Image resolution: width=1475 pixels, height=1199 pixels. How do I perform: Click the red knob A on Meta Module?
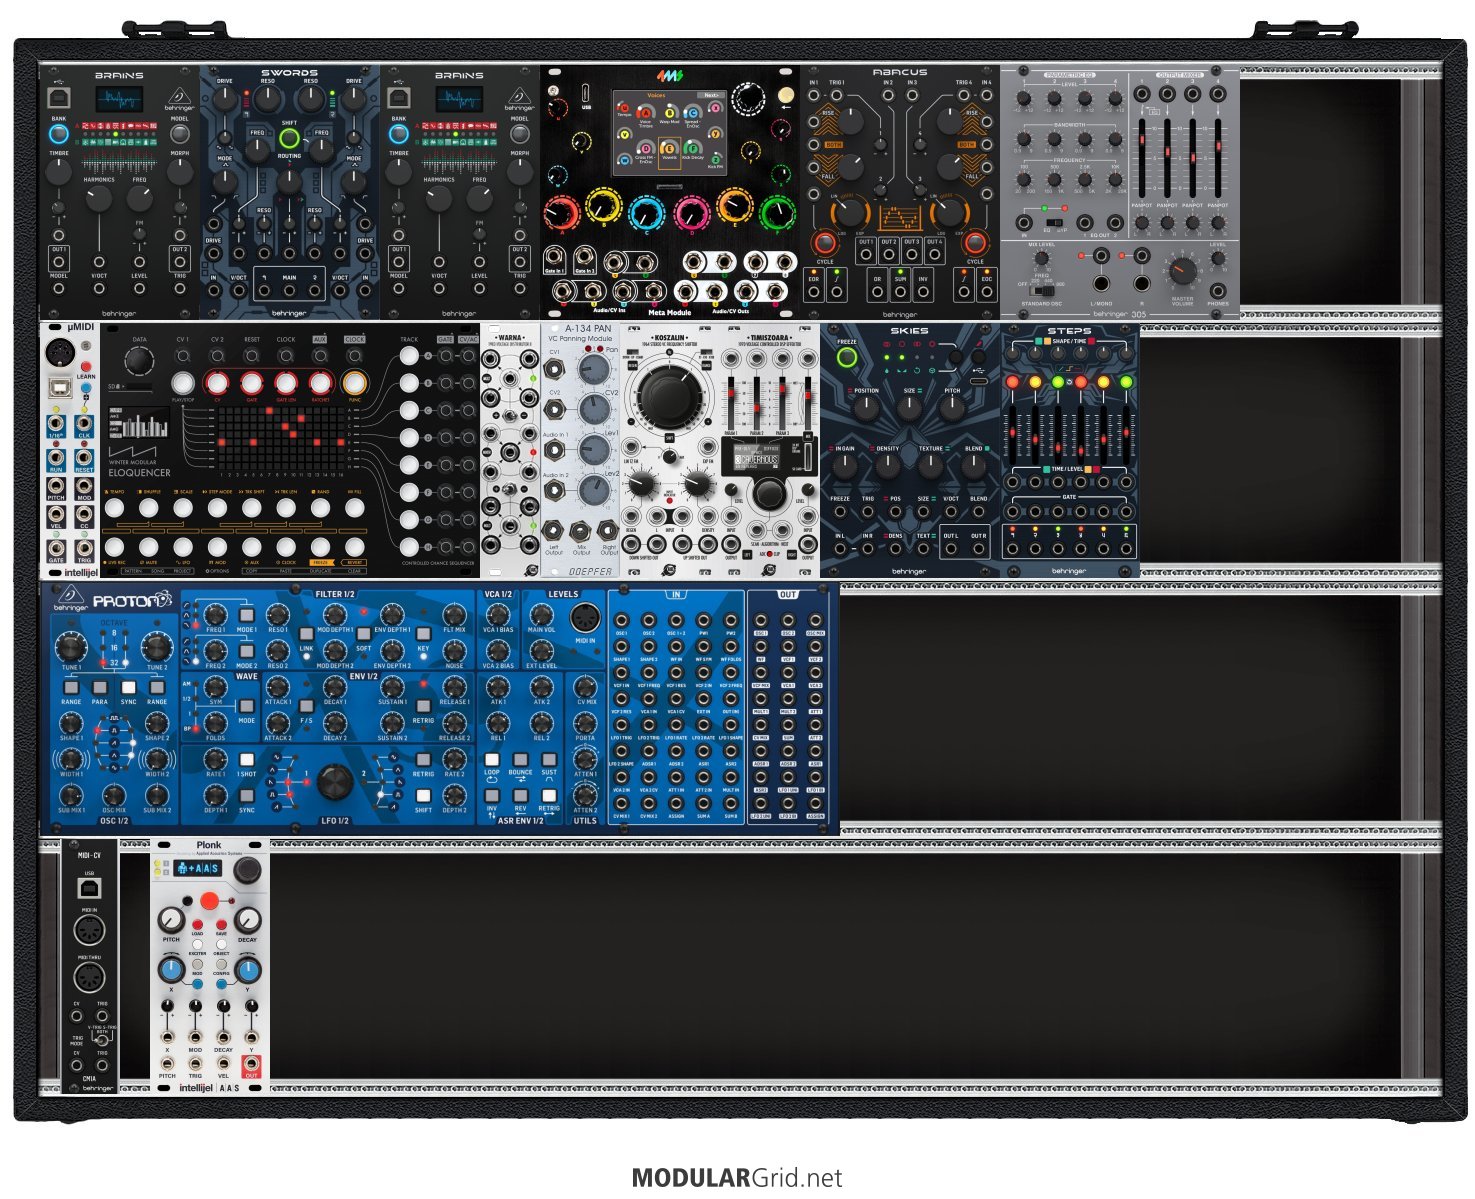point(561,212)
